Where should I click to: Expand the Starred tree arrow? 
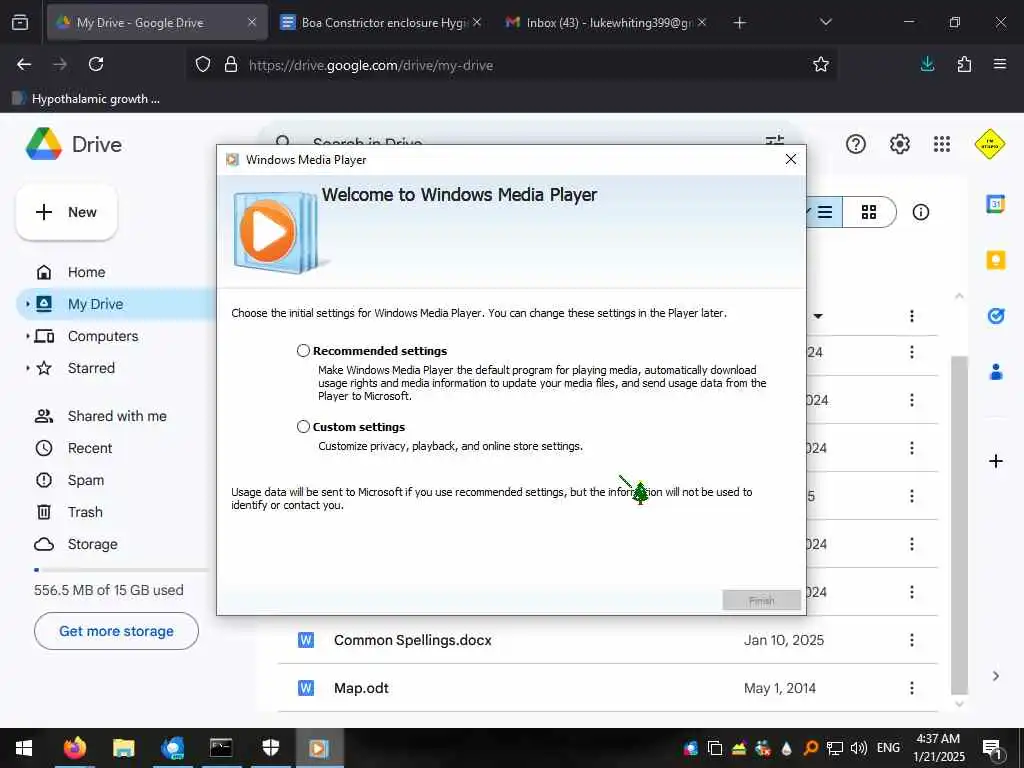(x=27, y=368)
